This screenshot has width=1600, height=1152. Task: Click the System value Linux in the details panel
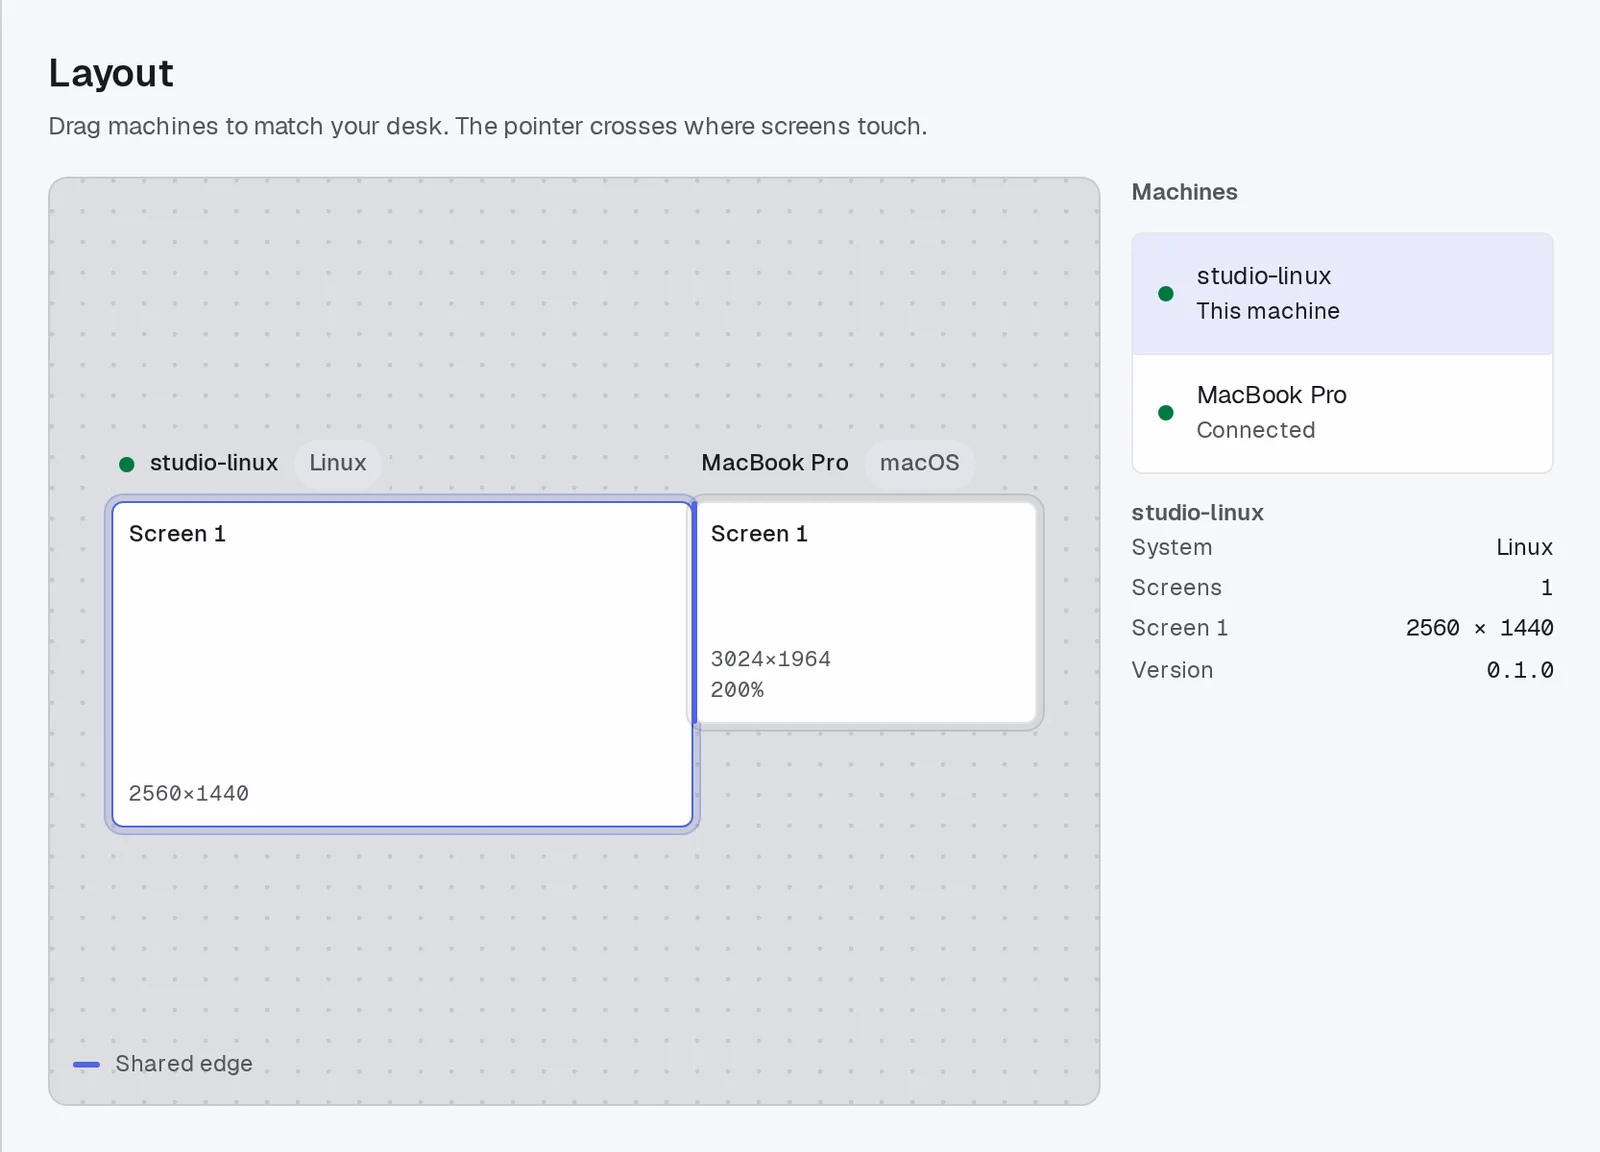[1525, 547]
